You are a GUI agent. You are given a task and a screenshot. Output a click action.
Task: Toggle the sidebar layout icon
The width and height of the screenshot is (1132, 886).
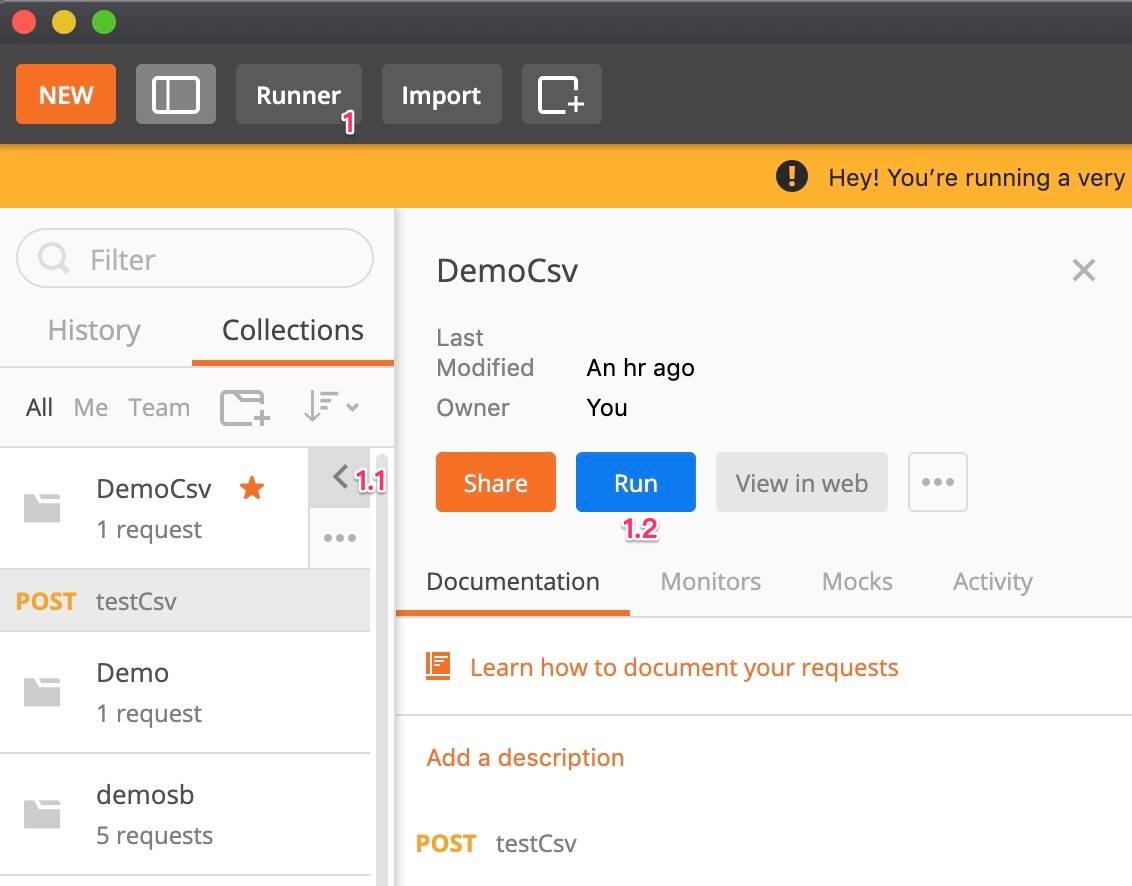tap(175, 95)
